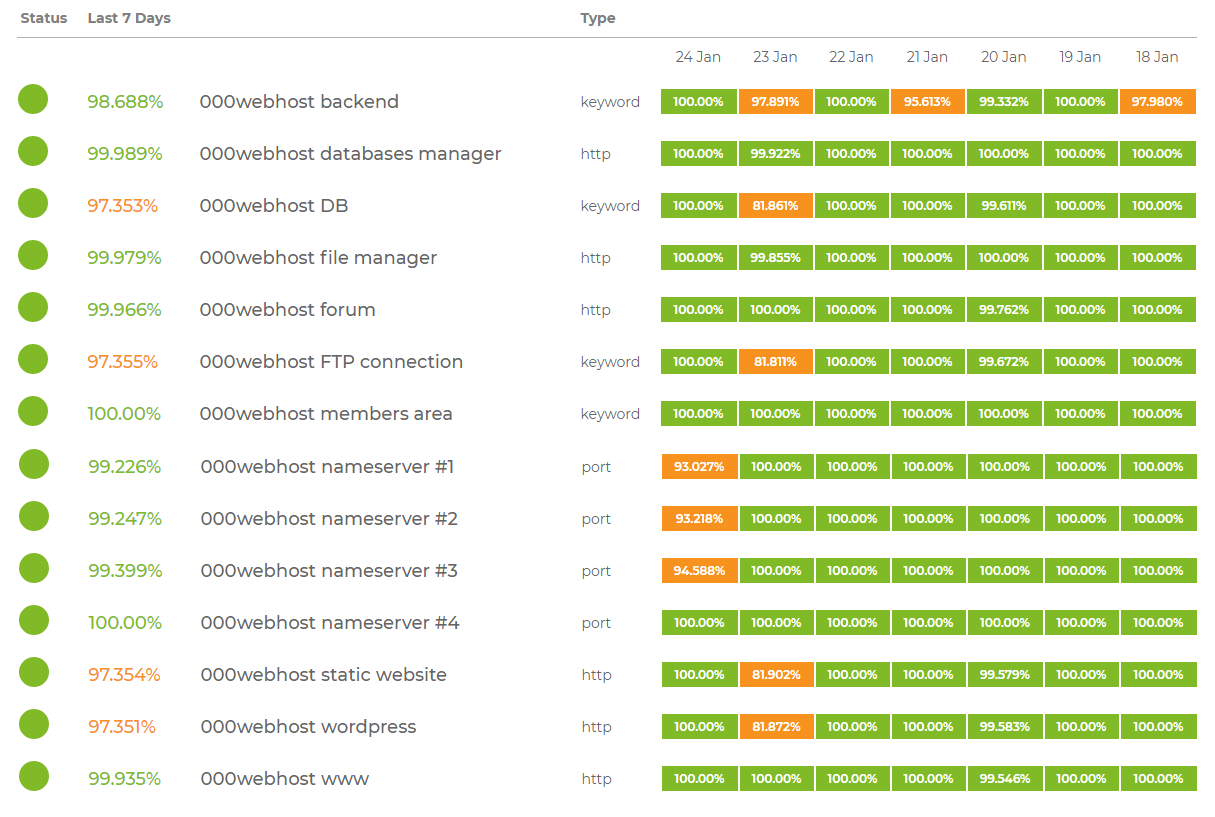Viewport: 1215px width, 817px height.
Task: Click the 99.399% uptime for nameserver #3
Action: coord(125,571)
